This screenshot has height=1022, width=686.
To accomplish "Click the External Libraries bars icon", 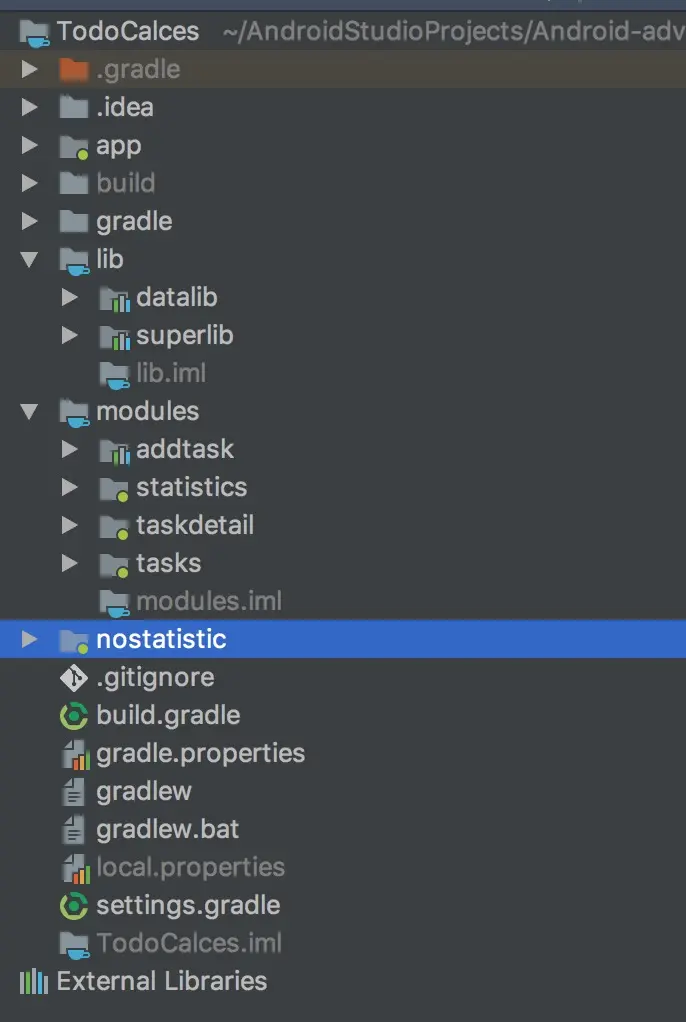I will pyautogui.click(x=34, y=982).
